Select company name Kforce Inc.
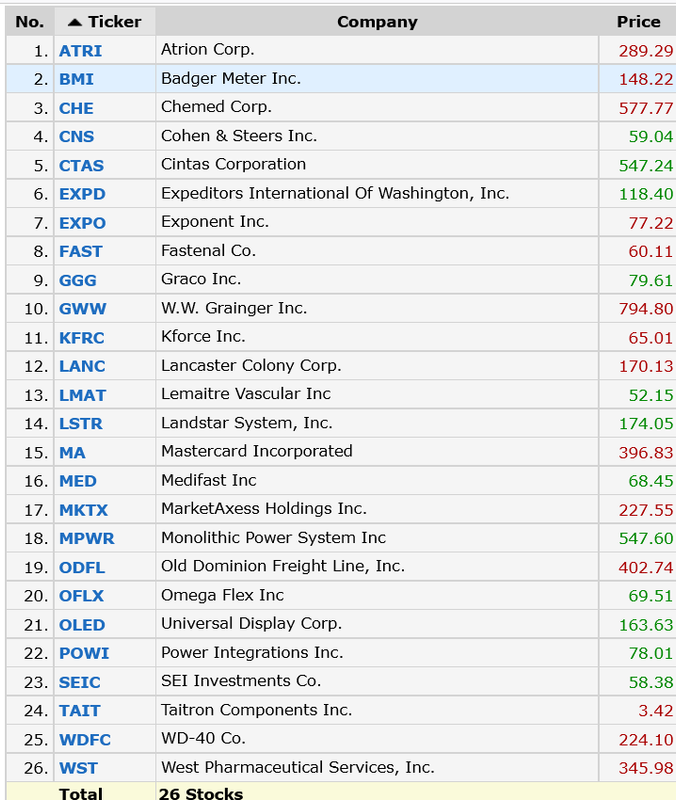This screenshot has height=800, width=676. 203,337
